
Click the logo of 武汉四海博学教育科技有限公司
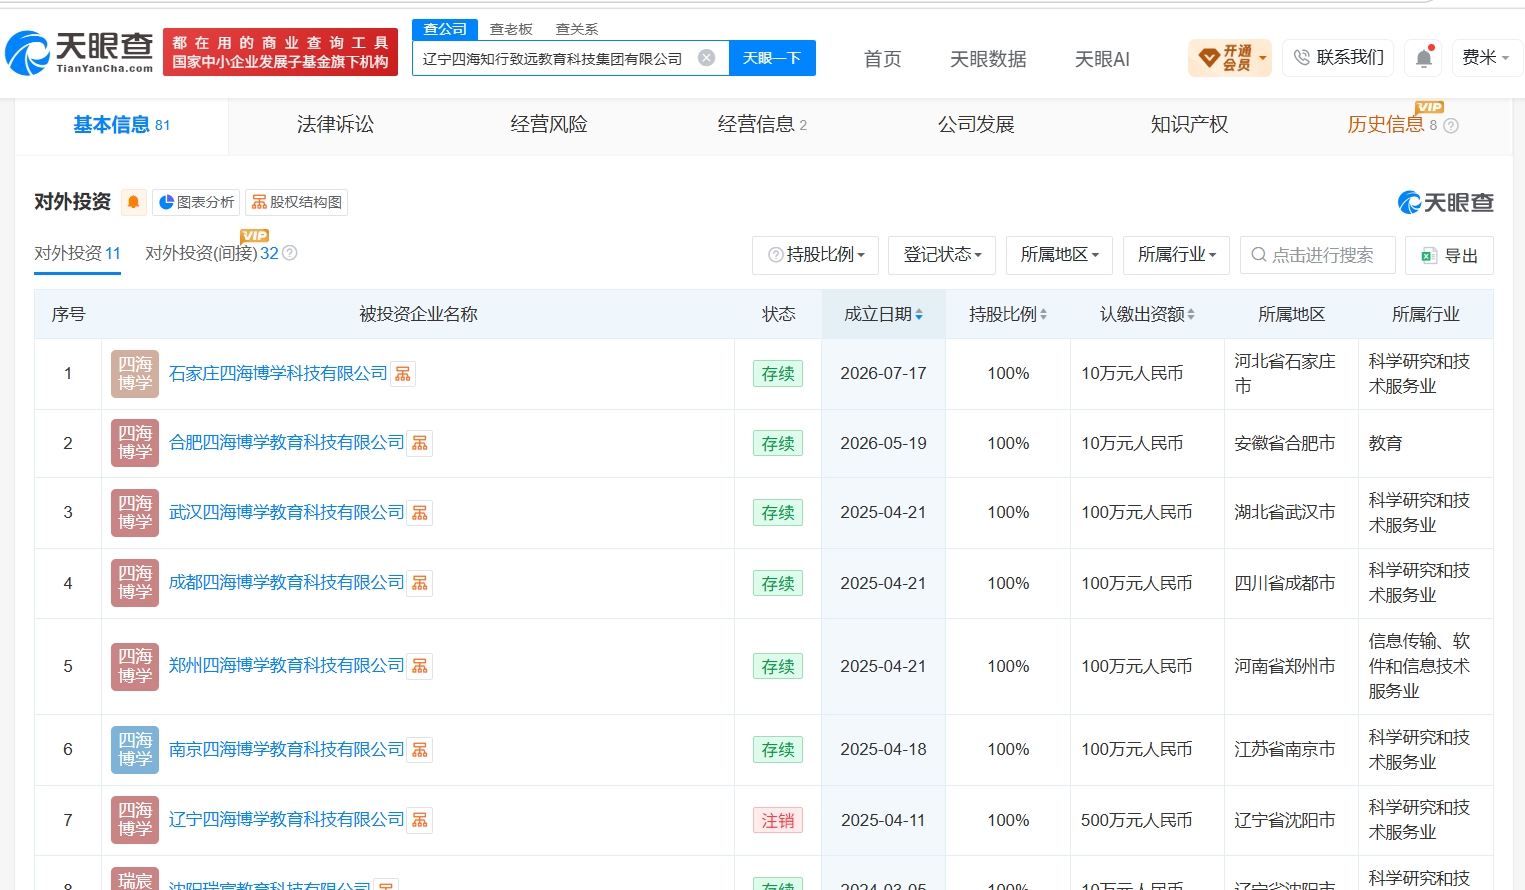pos(135,513)
